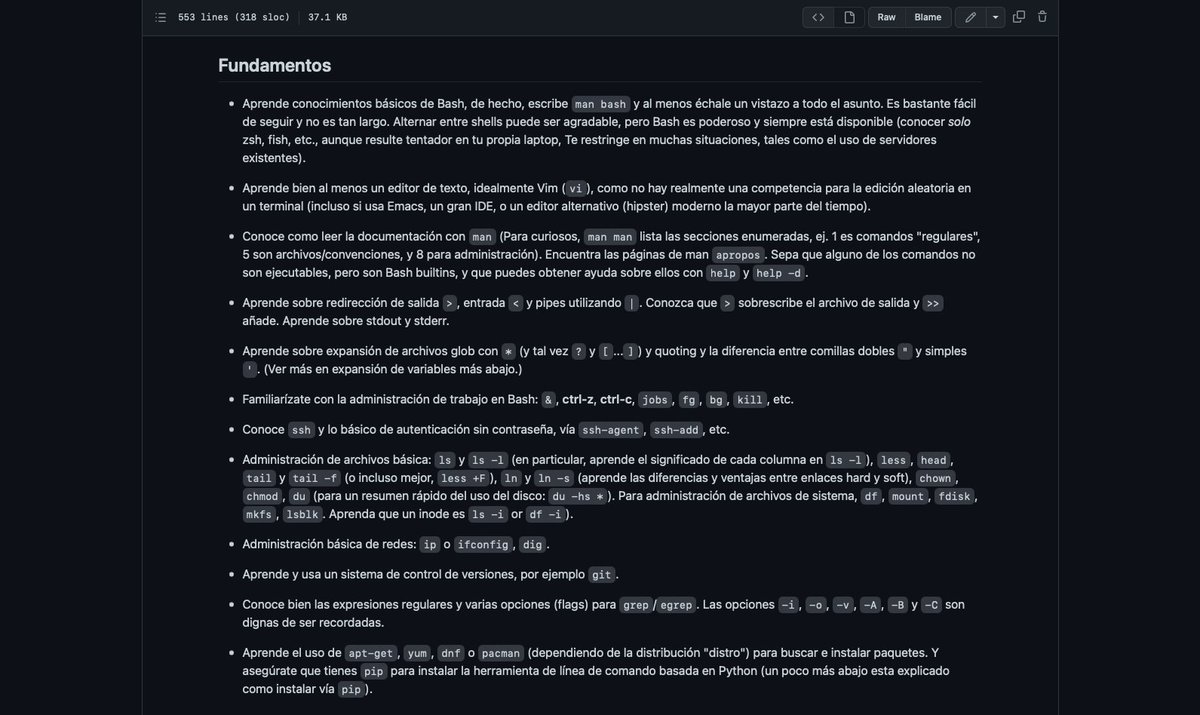Screen dimensions: 1200x715
Task: Click the "dig" code snippet
Action: pyautogui.click(x=532, y=545)
